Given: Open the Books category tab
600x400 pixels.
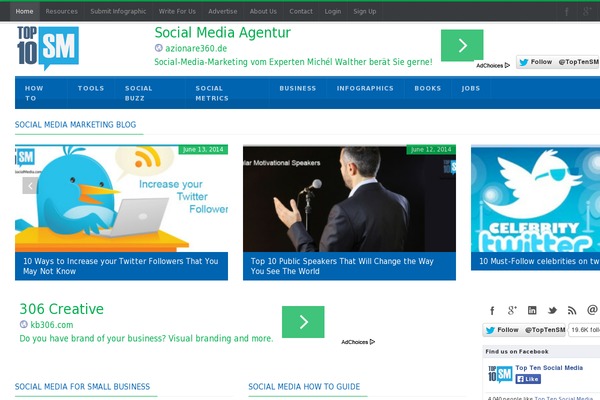Looking at the screenshot, I should tap(428, 88).
